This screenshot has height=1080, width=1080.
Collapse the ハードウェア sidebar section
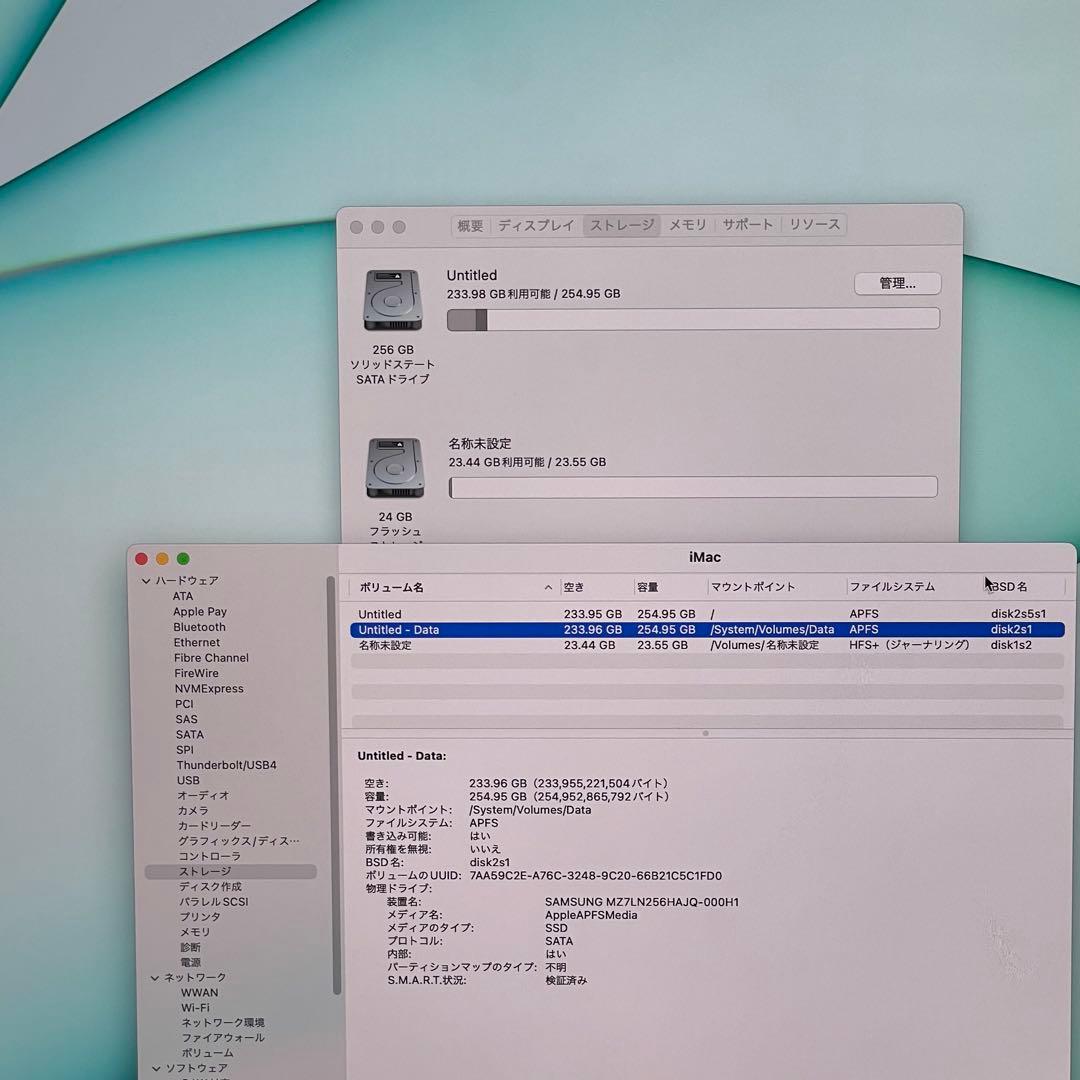146,580
